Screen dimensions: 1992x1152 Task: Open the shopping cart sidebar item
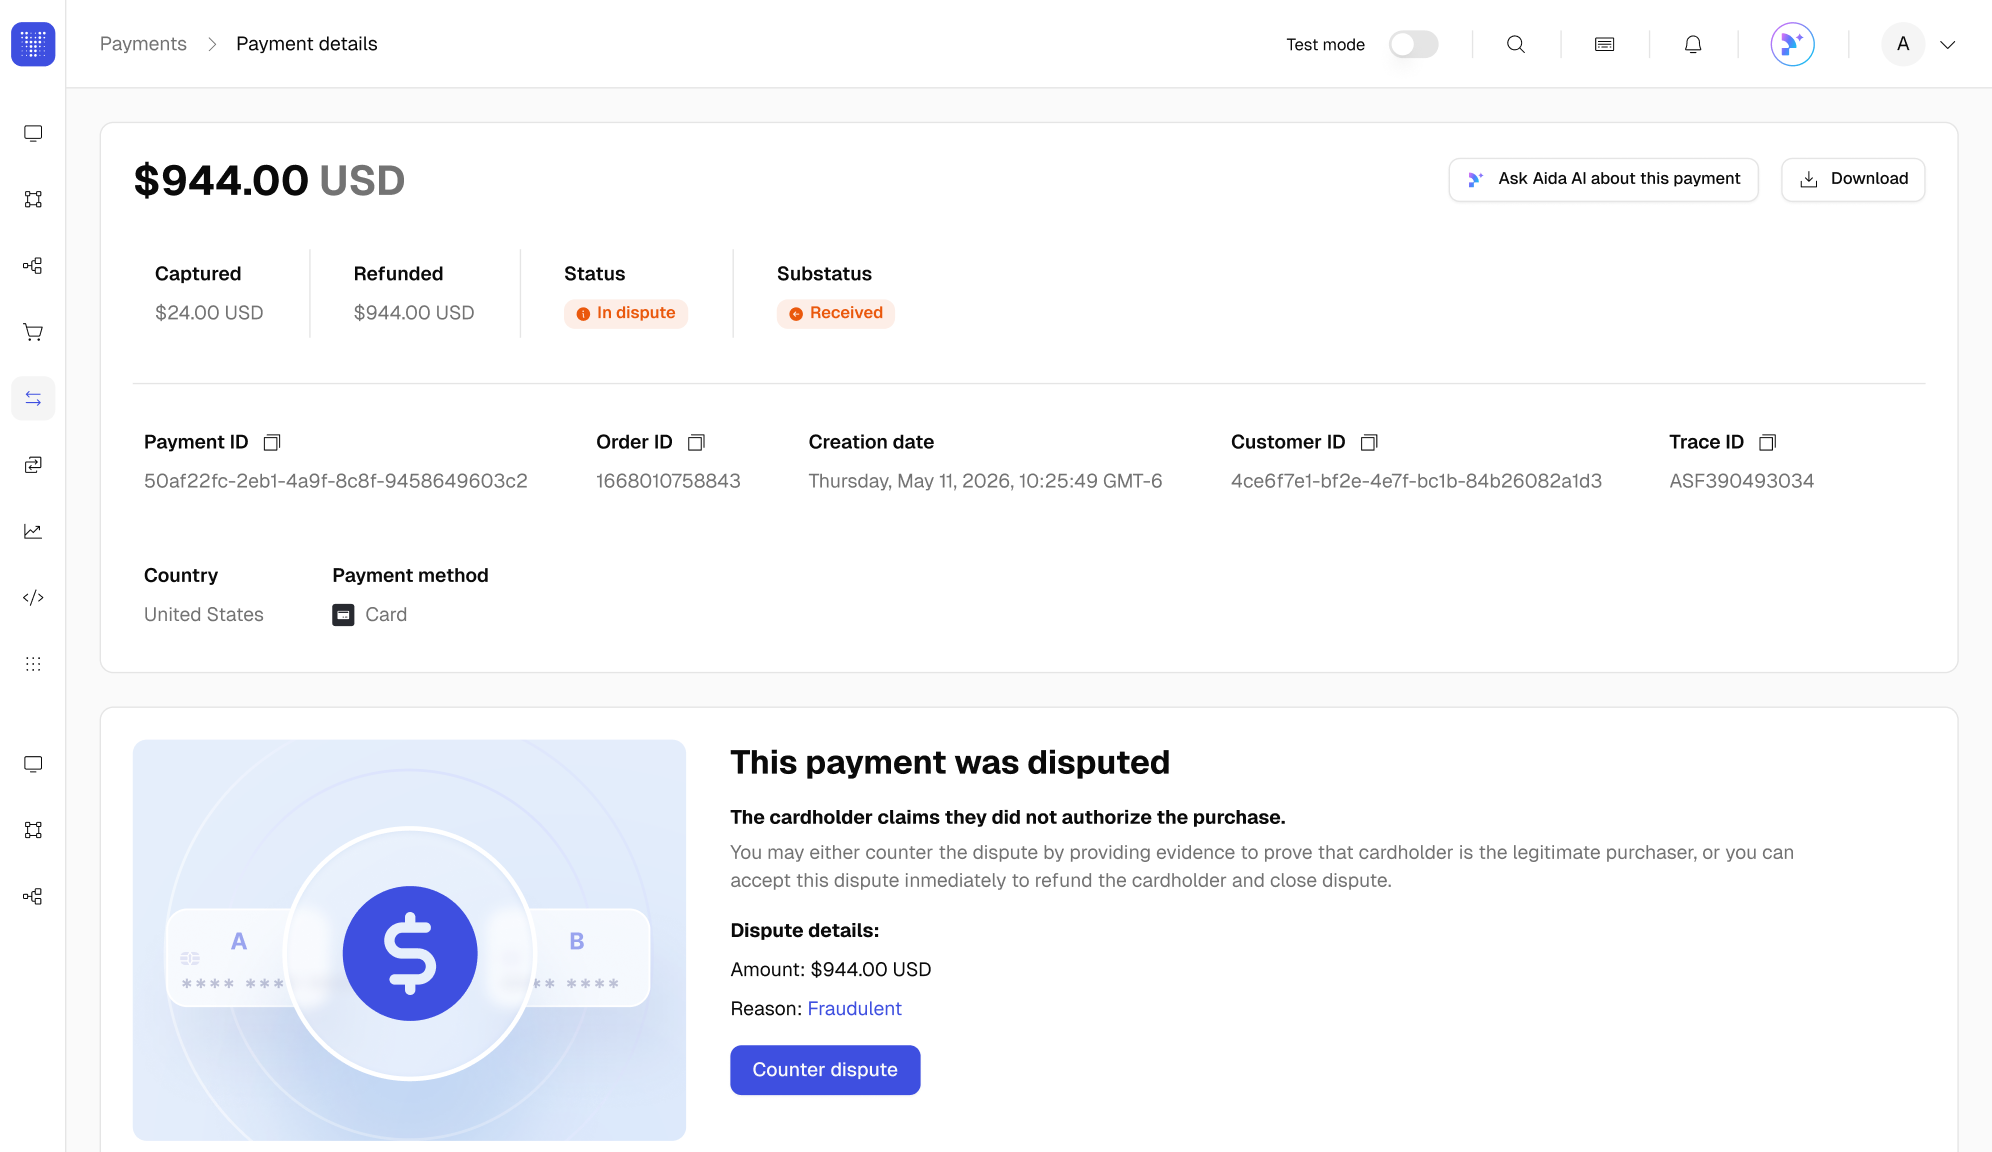[x=33, y=332]
